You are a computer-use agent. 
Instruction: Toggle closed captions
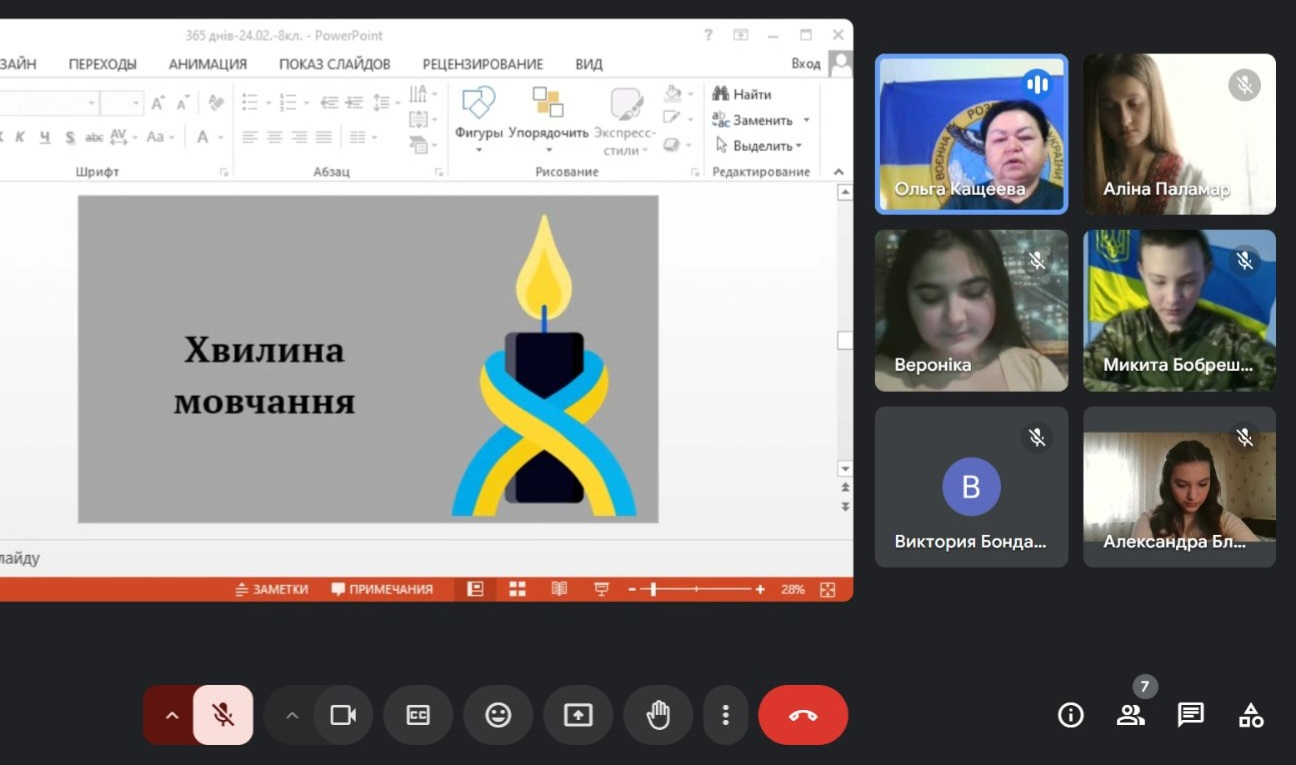418,715
